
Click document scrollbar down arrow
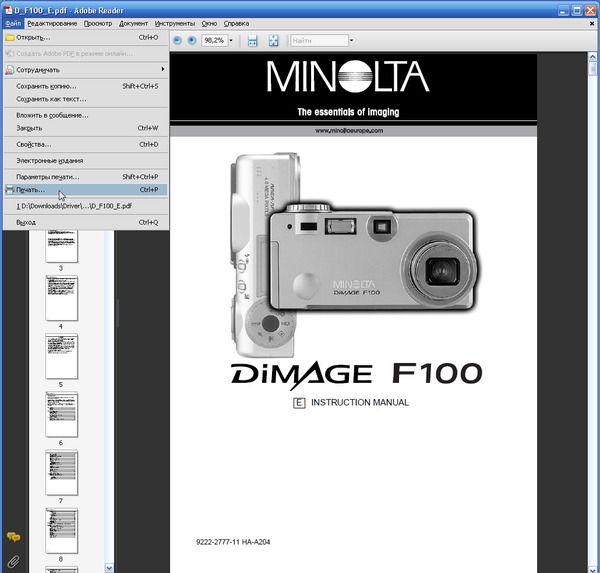[x=592, y=570]
